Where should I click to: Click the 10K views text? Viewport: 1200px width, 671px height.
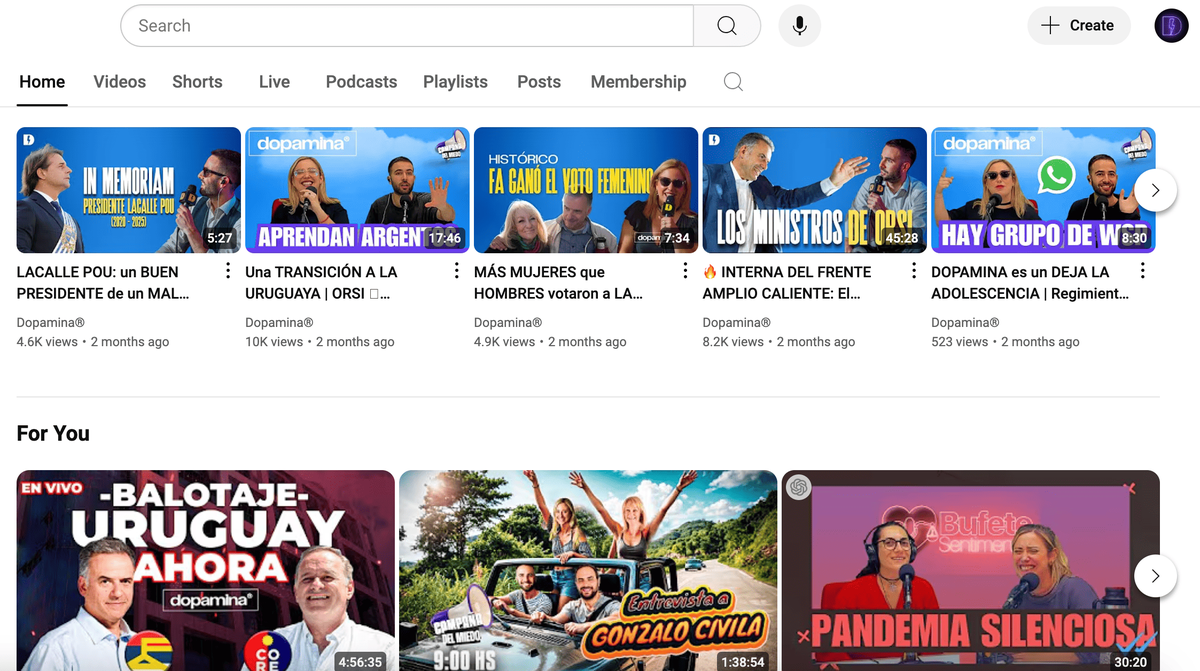[x=274, y=342]
